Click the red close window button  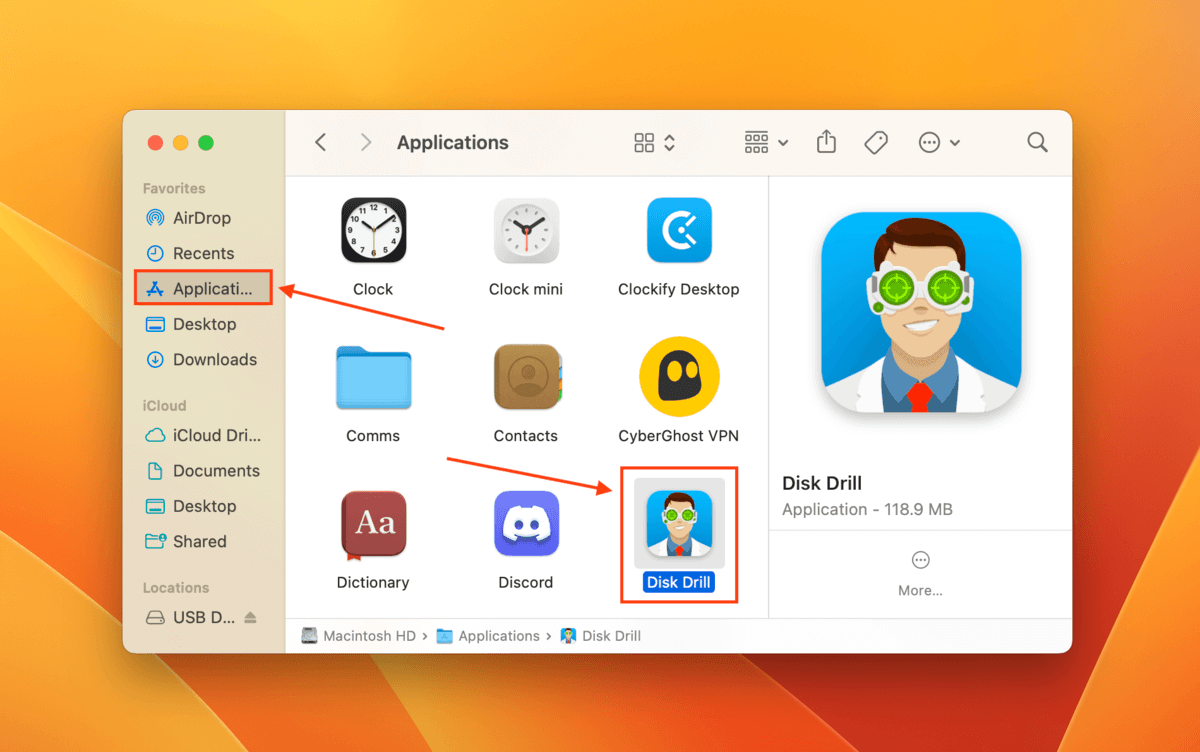tap(155, 143)
